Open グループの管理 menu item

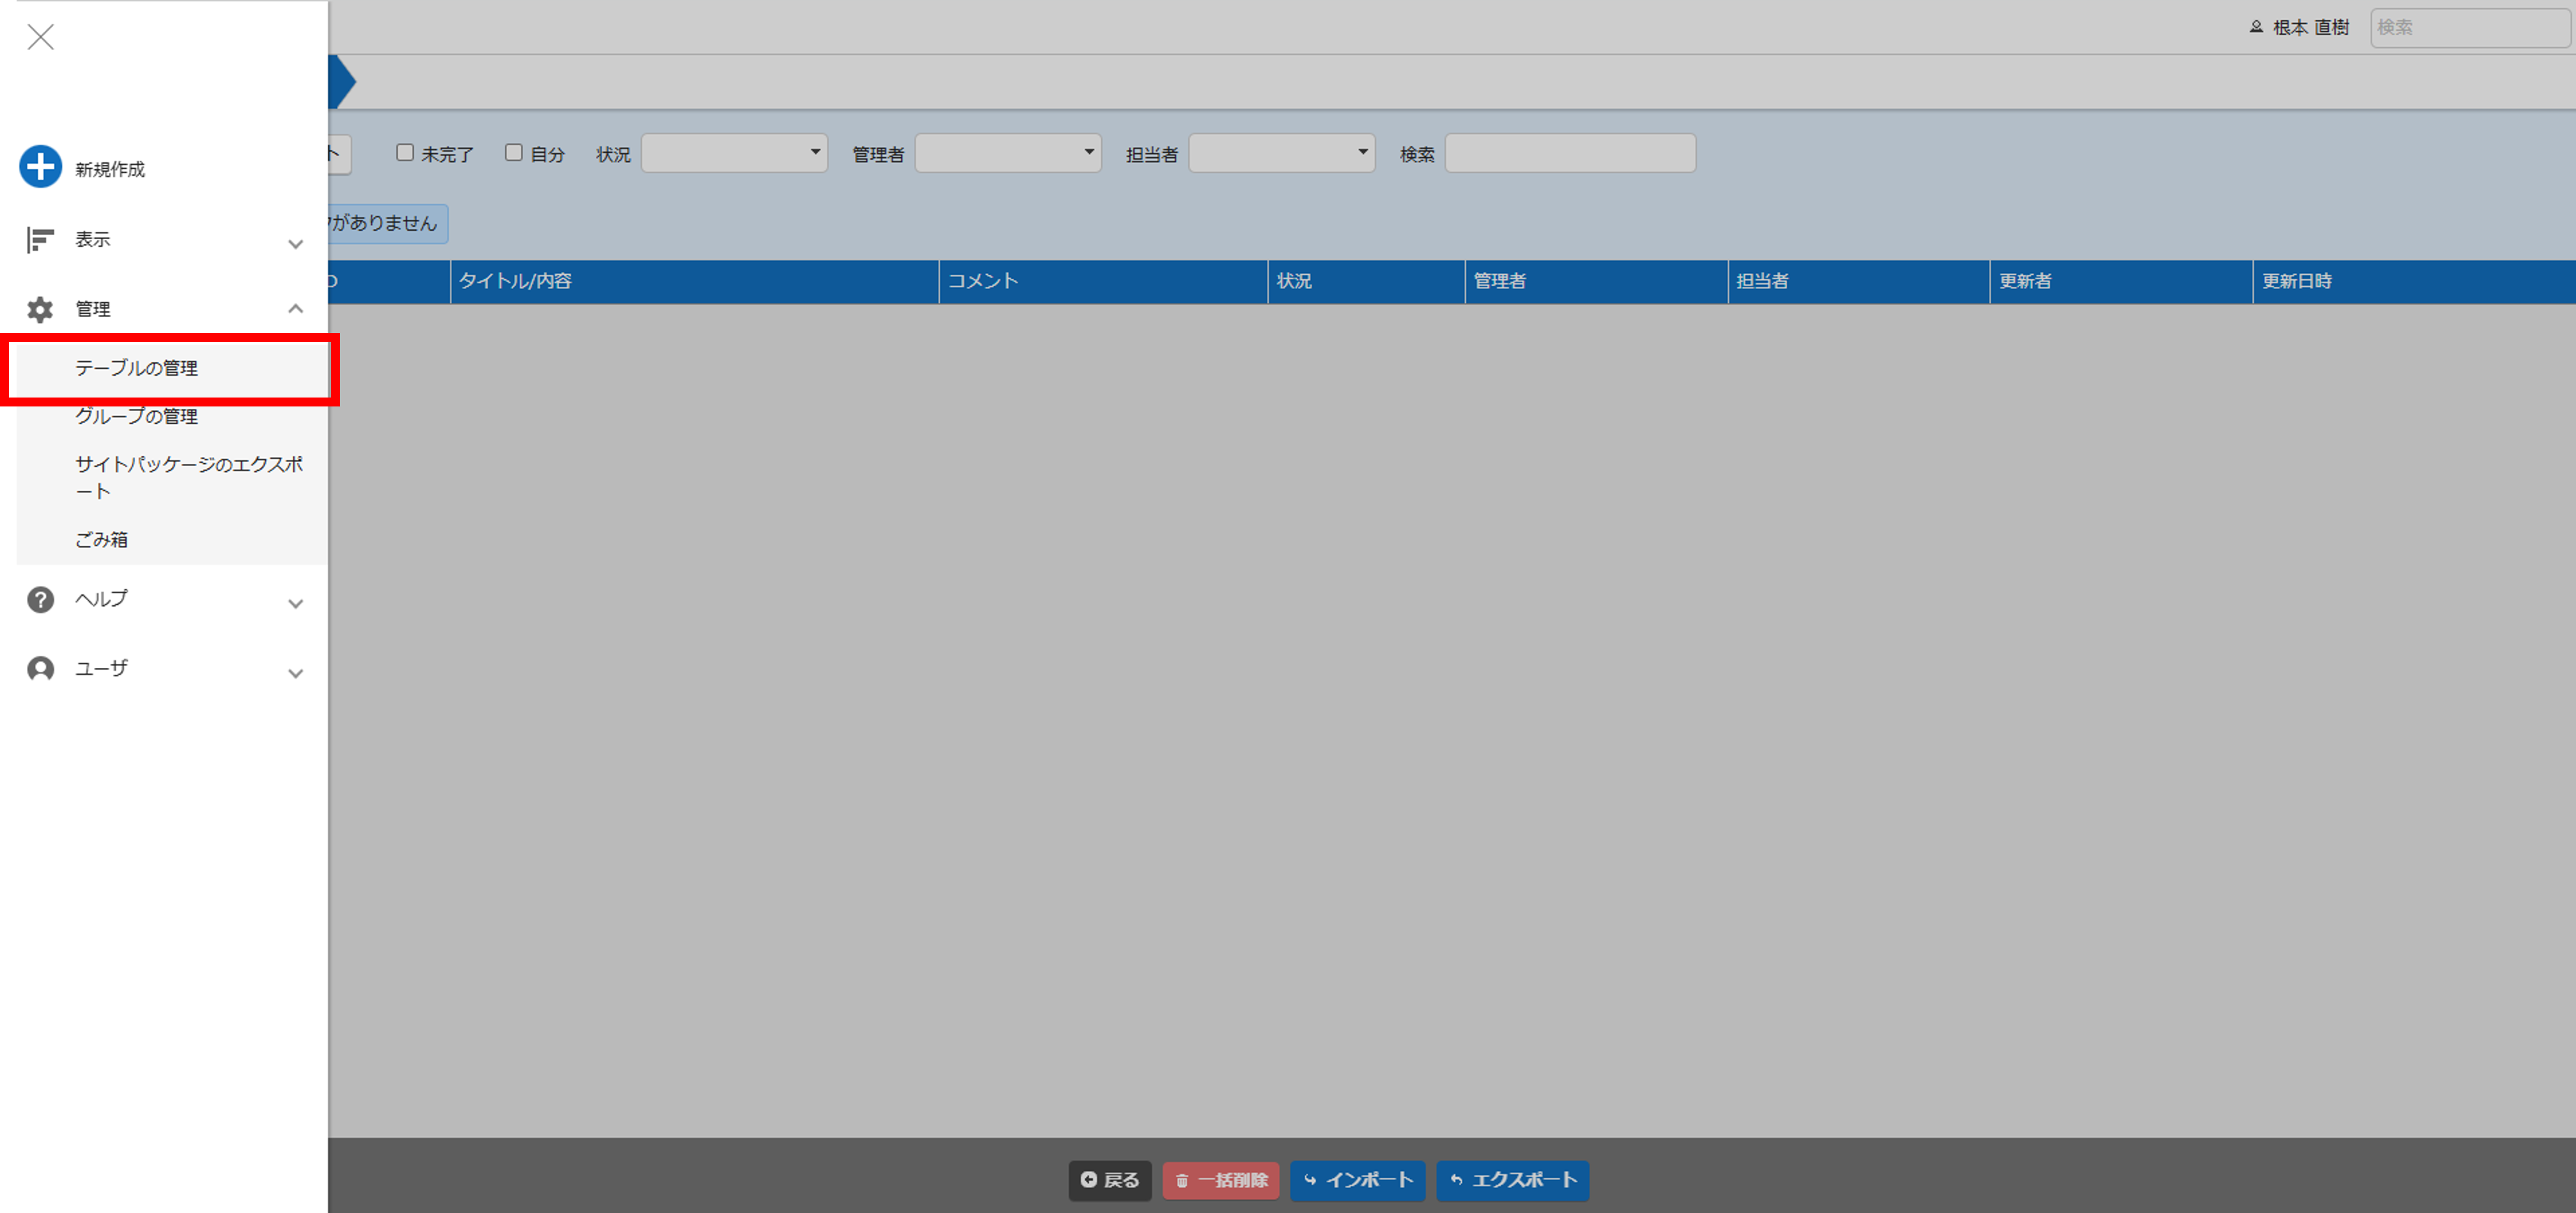(x=137, y=416)
